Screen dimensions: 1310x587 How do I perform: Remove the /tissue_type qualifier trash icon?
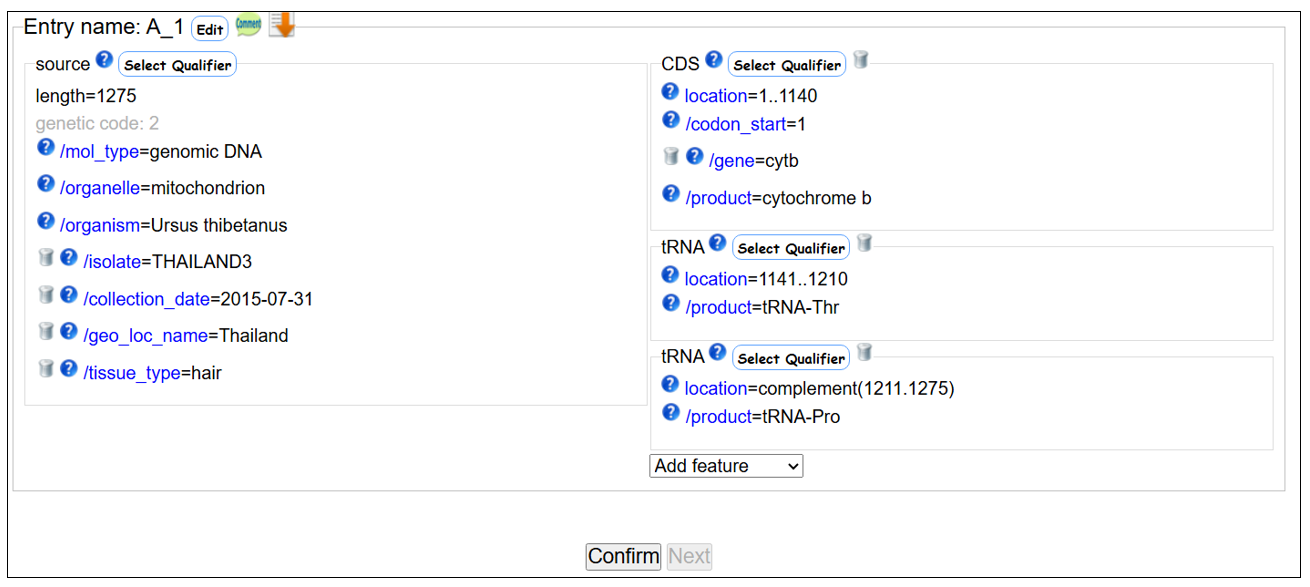(x=45, y=369)
